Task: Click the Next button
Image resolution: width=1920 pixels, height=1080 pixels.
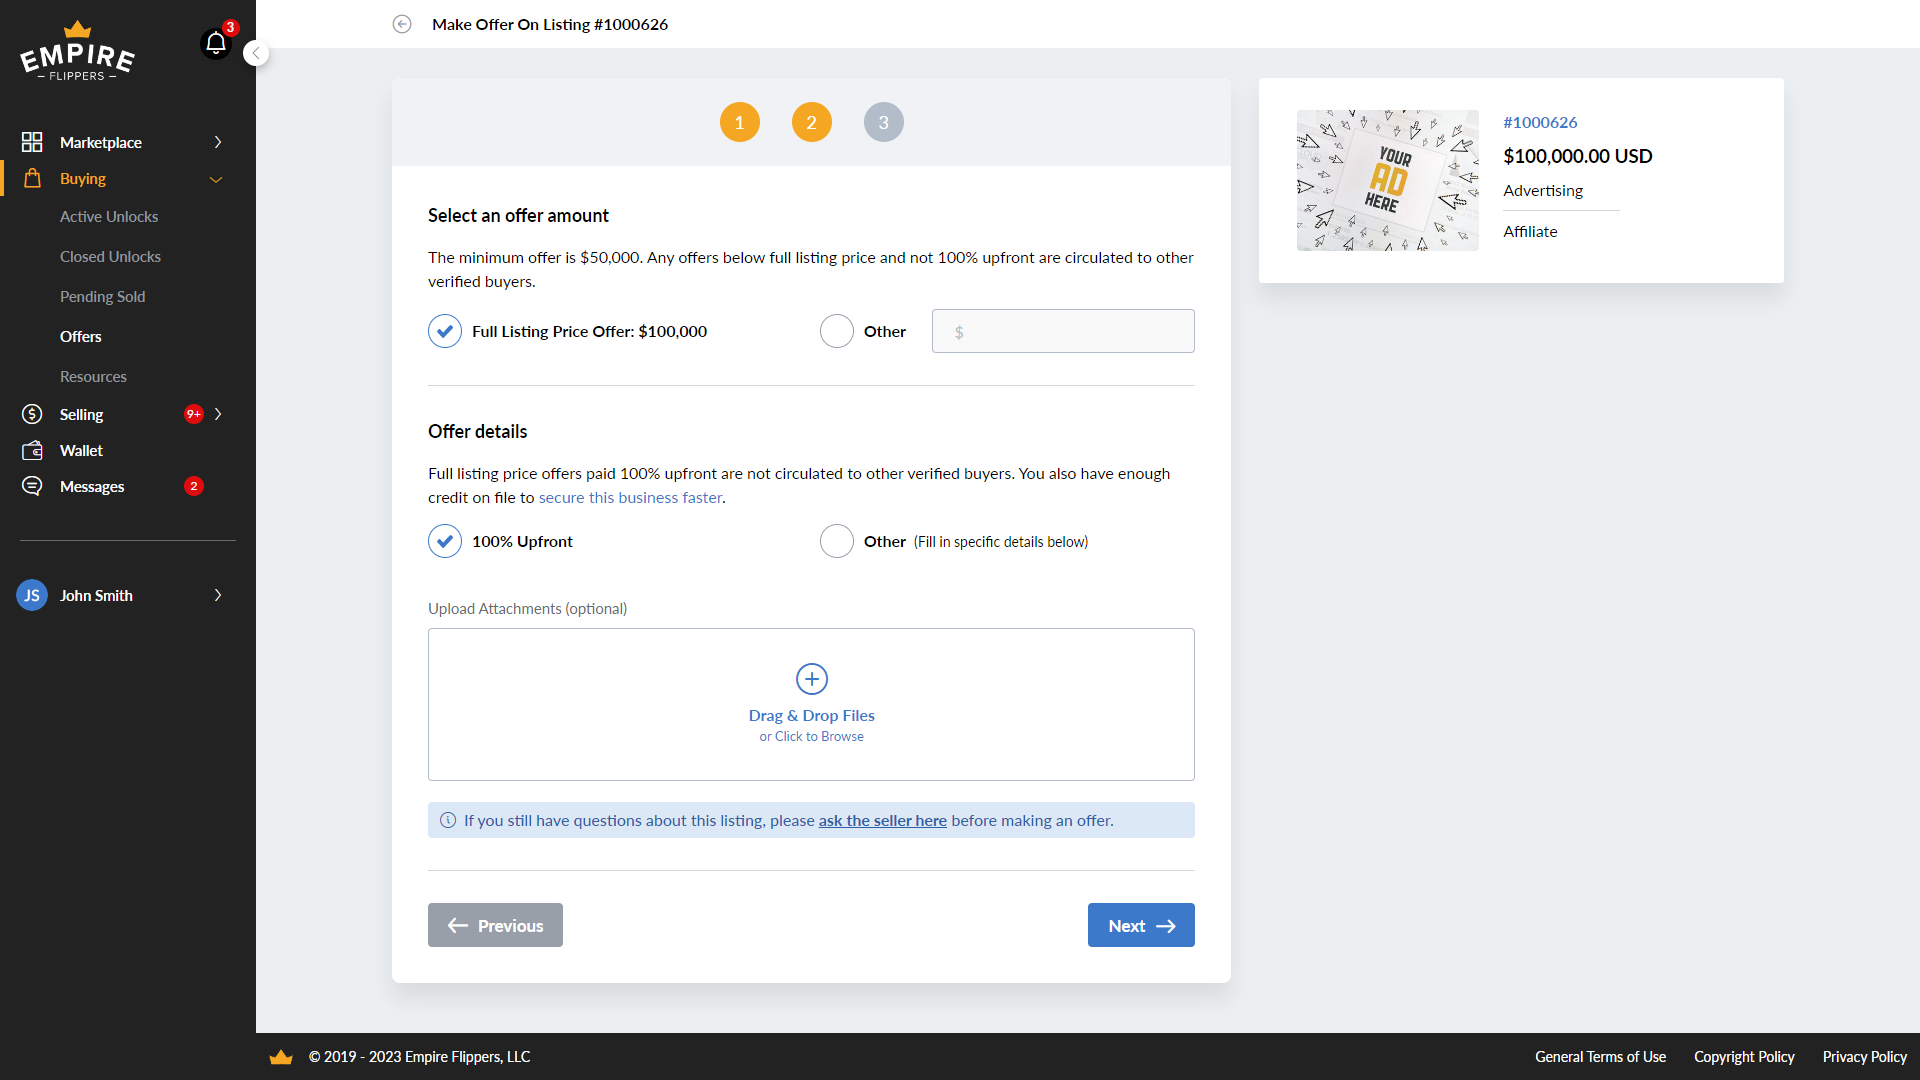Action: tap(1140, 925)
